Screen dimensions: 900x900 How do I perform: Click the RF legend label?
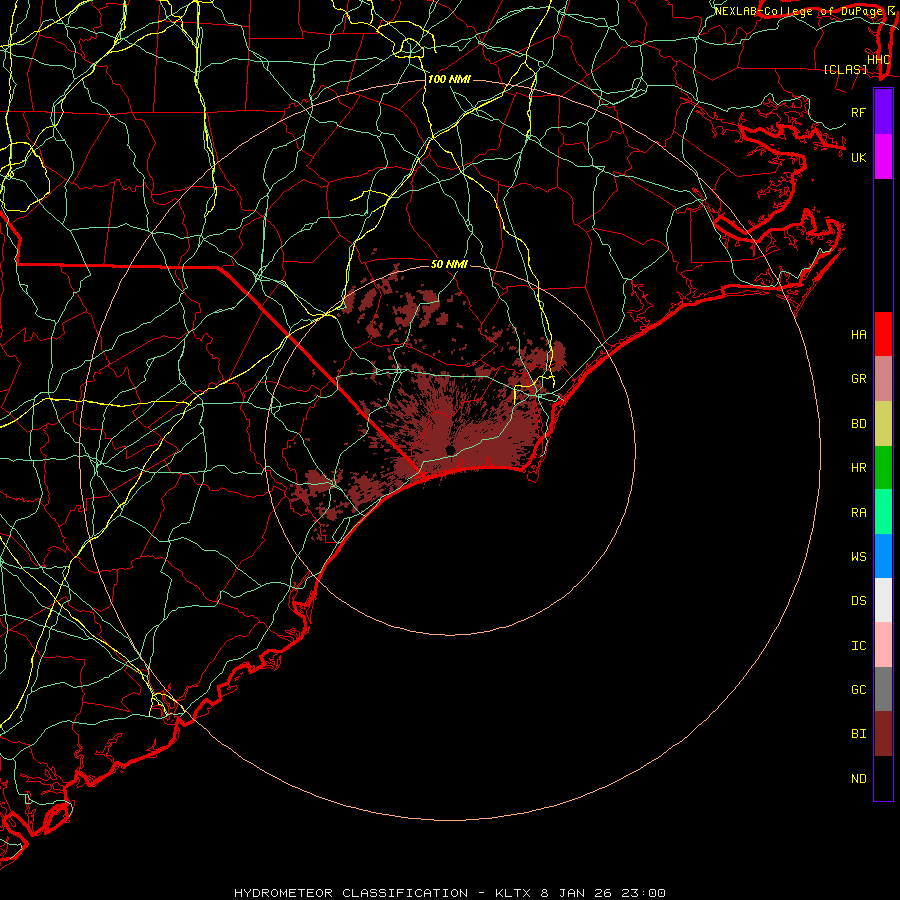click(859, 112)
